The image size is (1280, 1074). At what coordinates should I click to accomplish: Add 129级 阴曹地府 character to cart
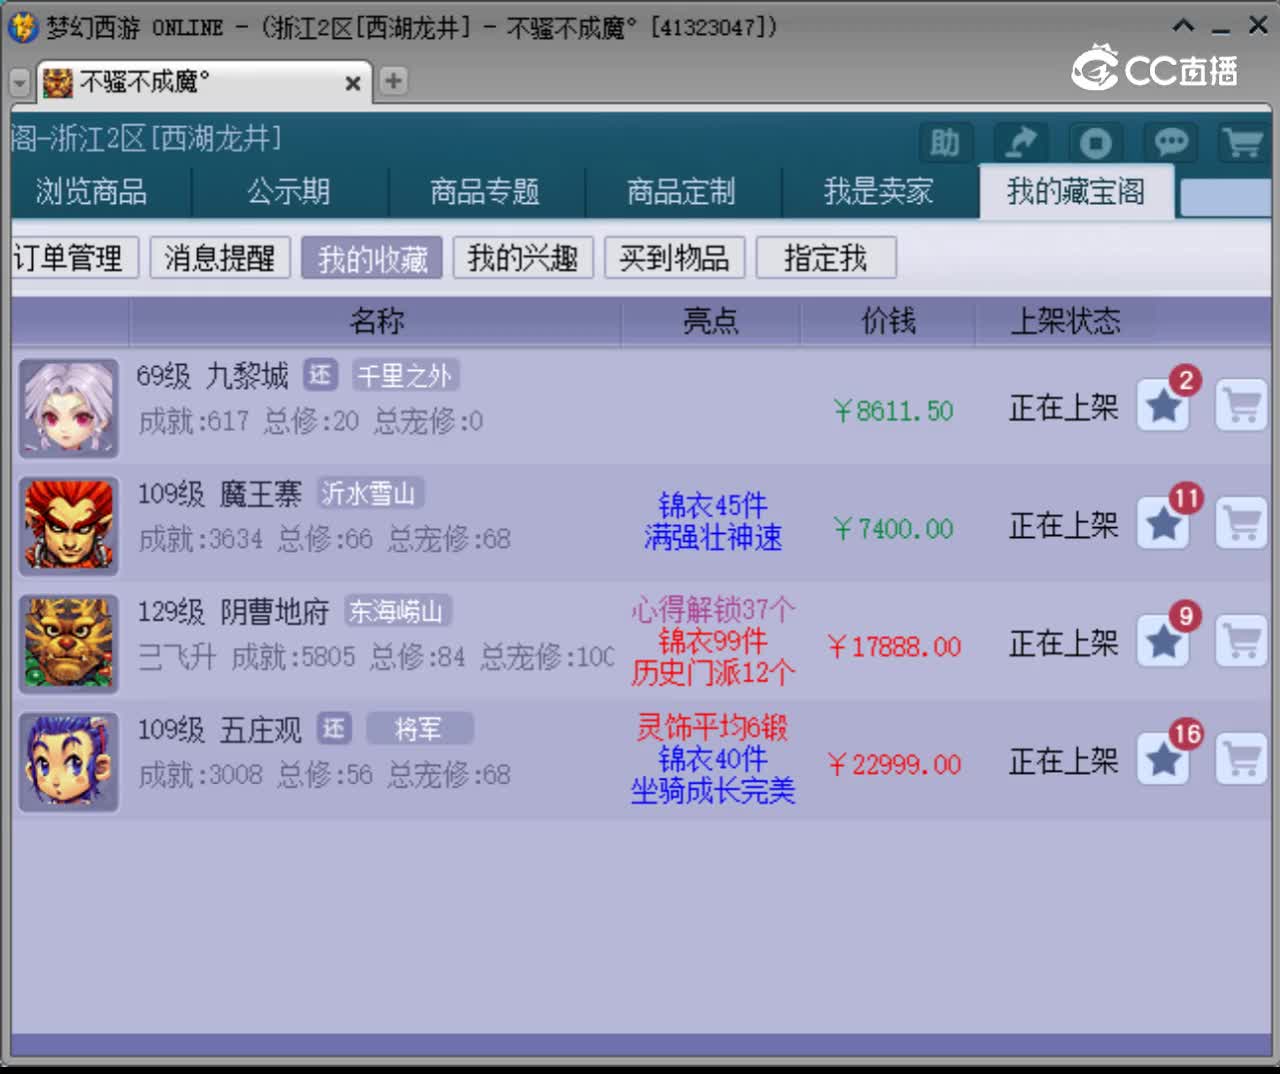(x=1241, y=642)
